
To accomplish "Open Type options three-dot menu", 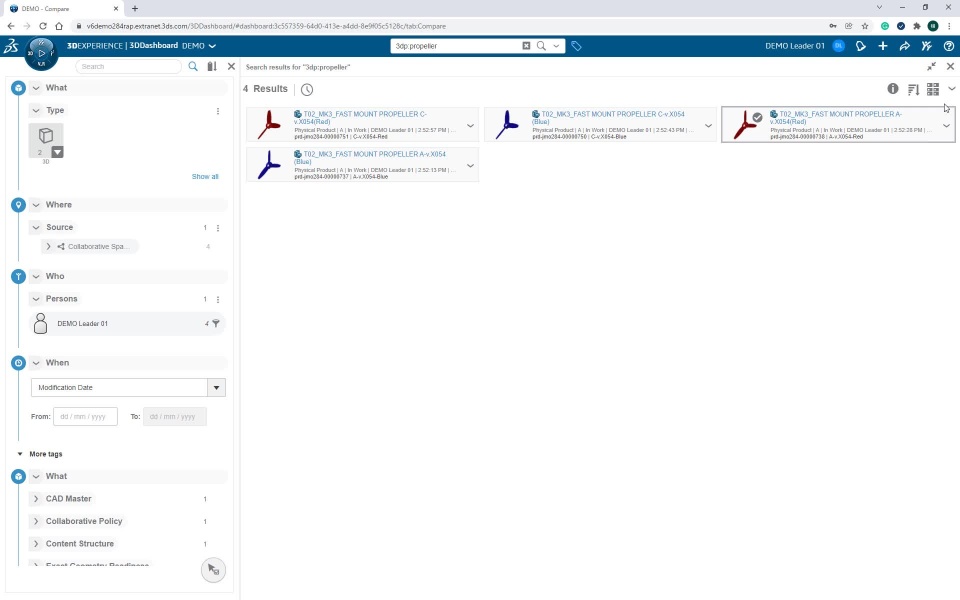I will pyautogui.click(x=218, y=111).
